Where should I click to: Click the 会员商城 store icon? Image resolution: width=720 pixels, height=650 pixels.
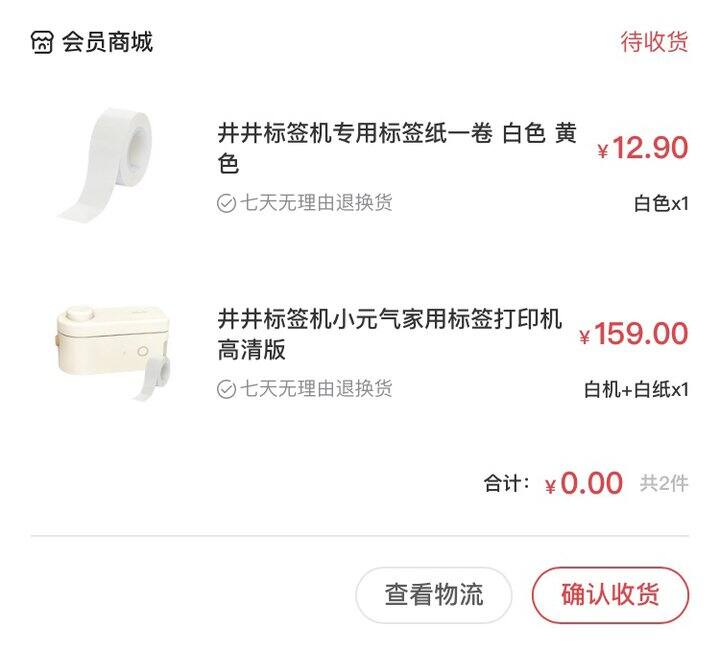click(42, 43)
